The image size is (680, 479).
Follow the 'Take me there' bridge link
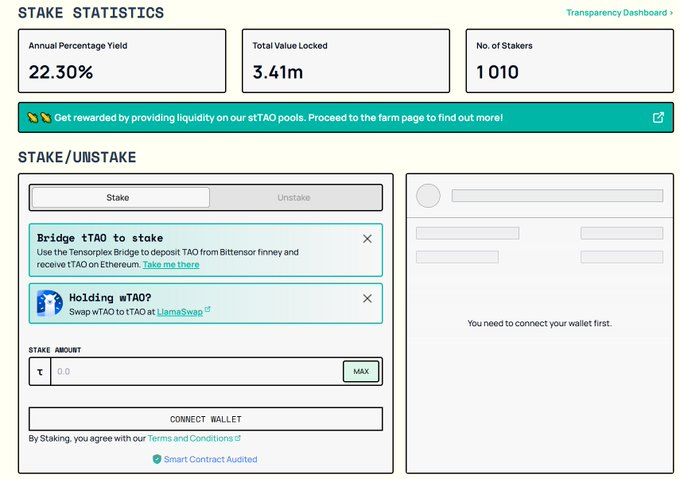[171, 264]
